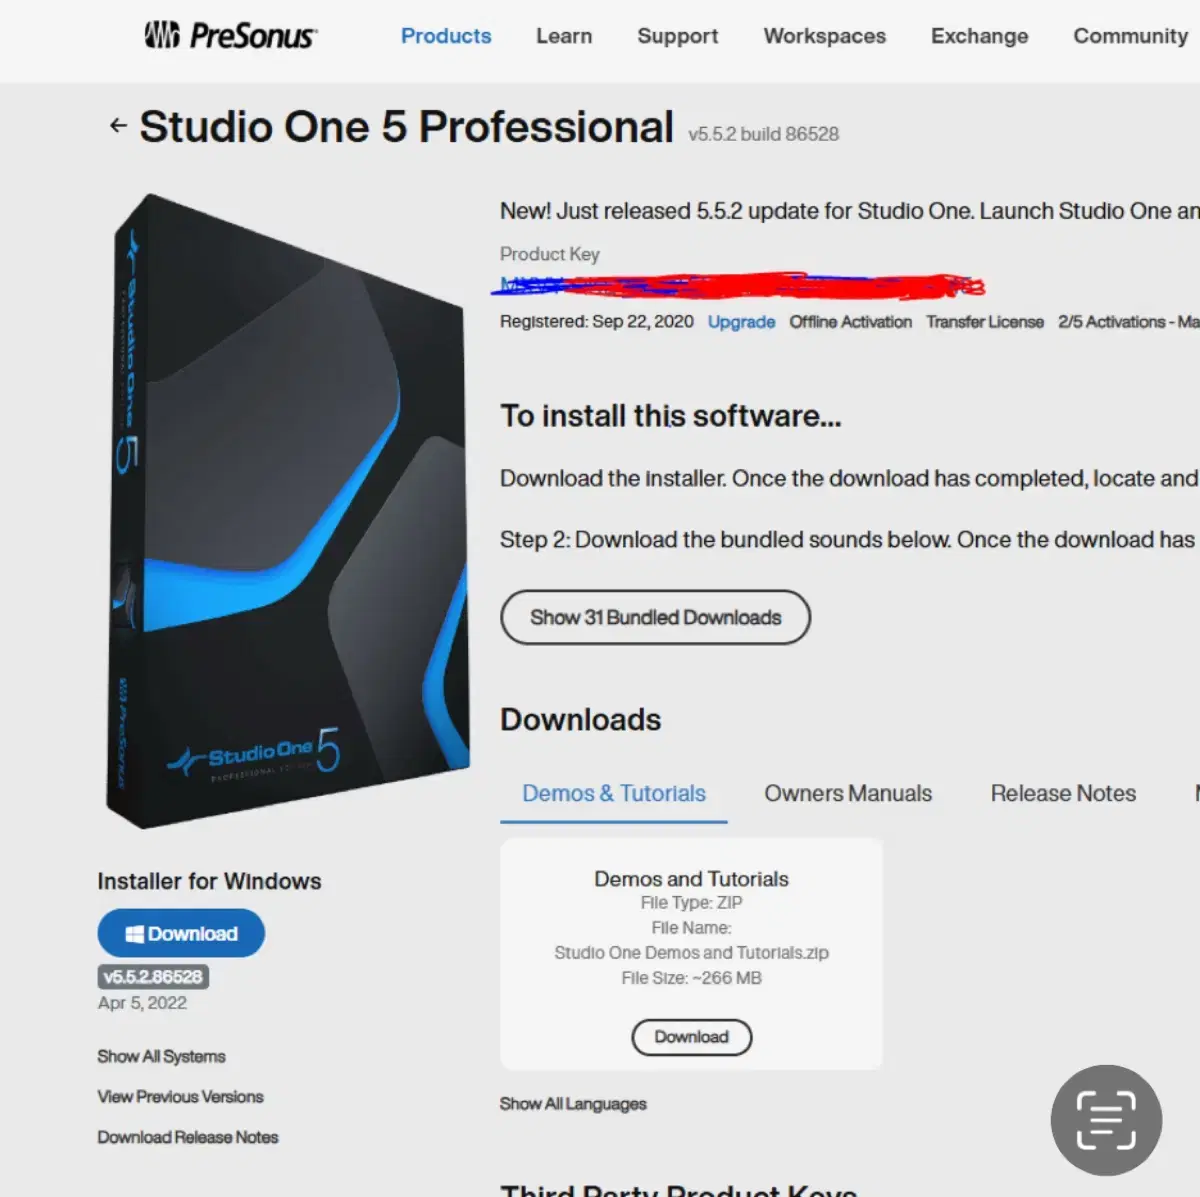Expand Show All Systems

pyautogui.click(x=161, y=1056)
